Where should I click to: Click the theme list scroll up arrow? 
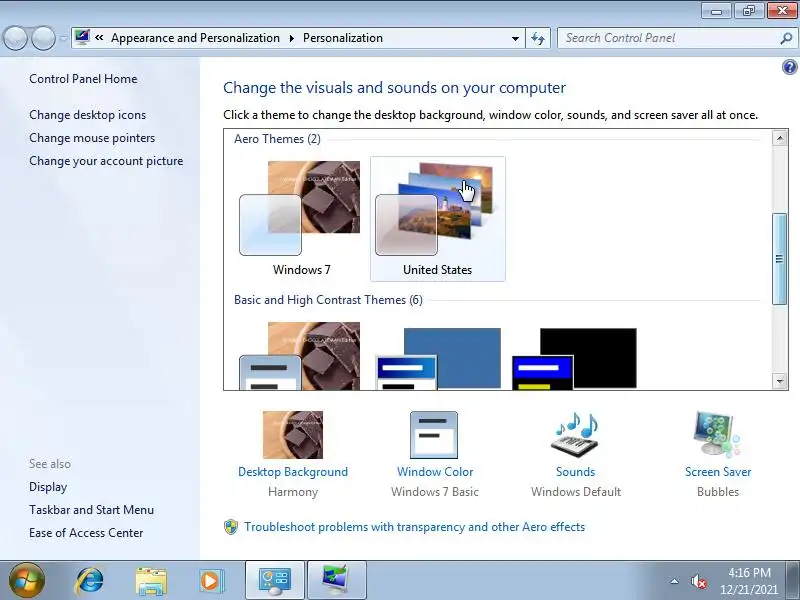point(779,138)
